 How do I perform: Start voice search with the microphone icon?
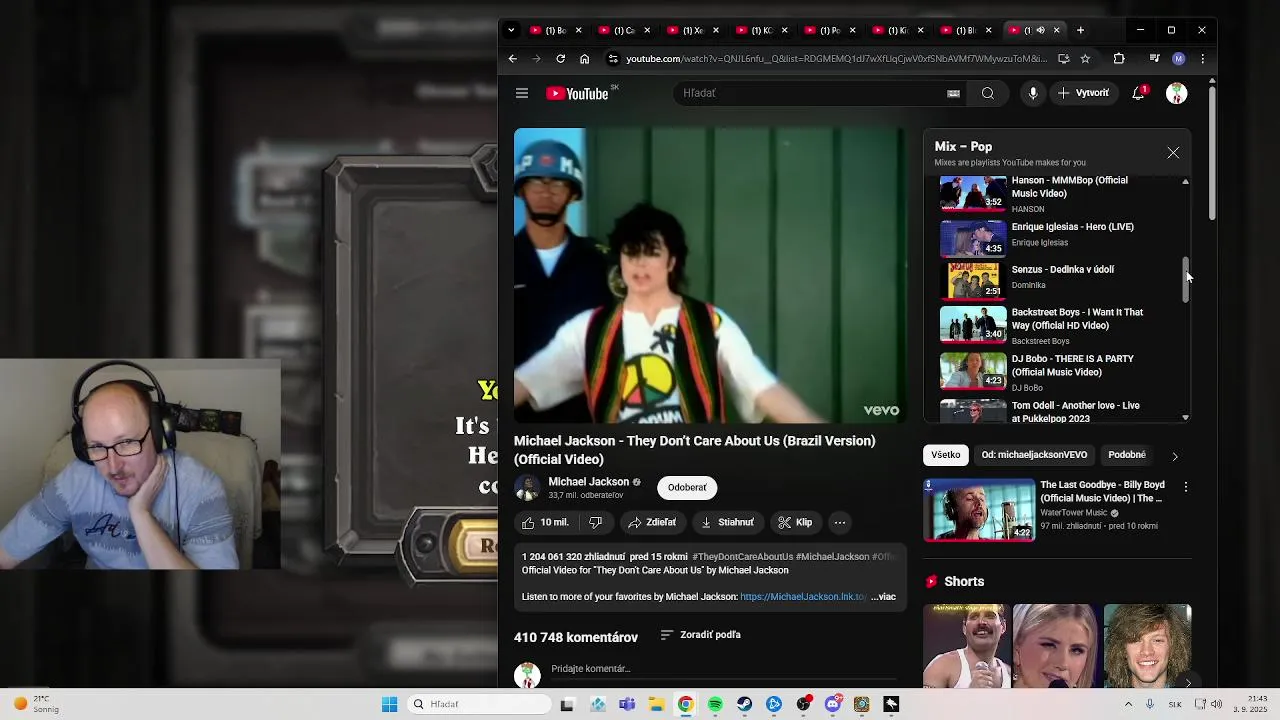tap(1033, 93)
